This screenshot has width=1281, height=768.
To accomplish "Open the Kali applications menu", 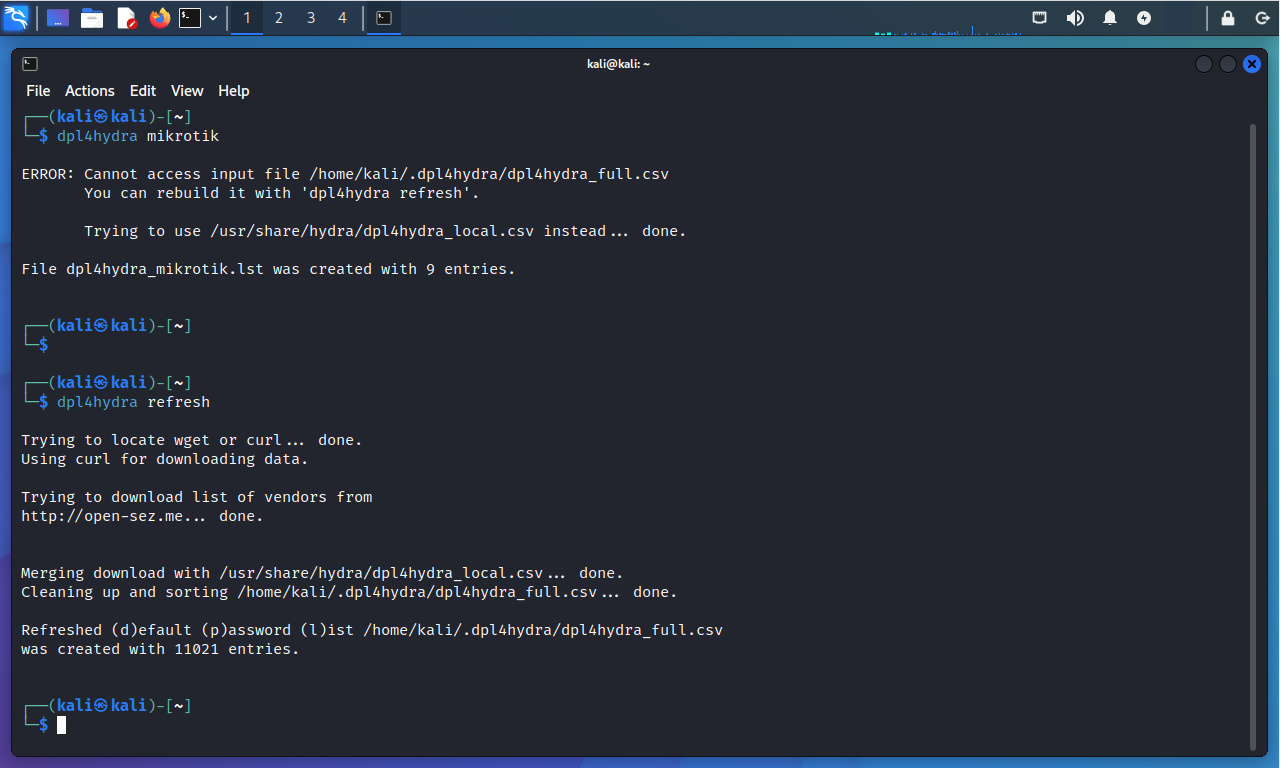I will 16,17.
